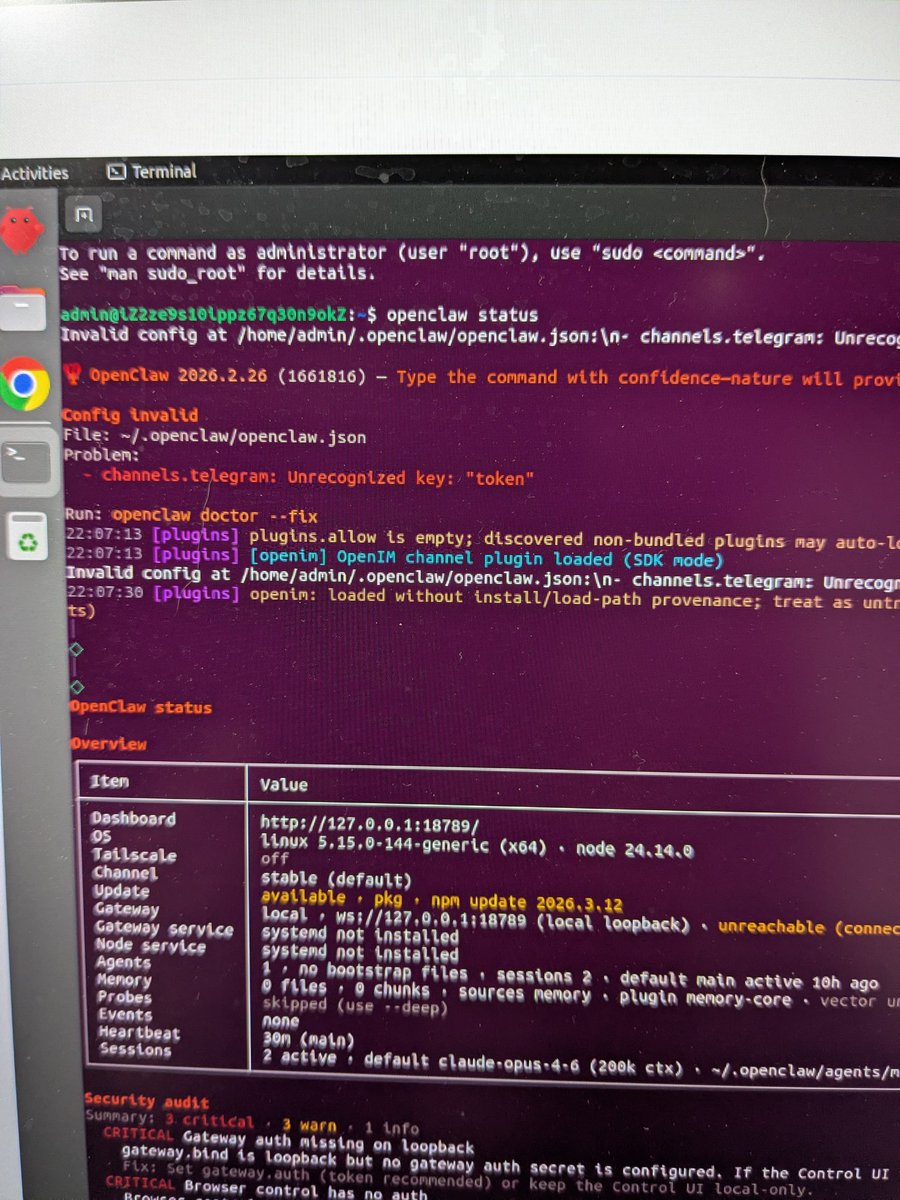The width and height of the screenshot is (900, 1200).
Task: Click the 'Overview' section heading
Action: [108, 744]
